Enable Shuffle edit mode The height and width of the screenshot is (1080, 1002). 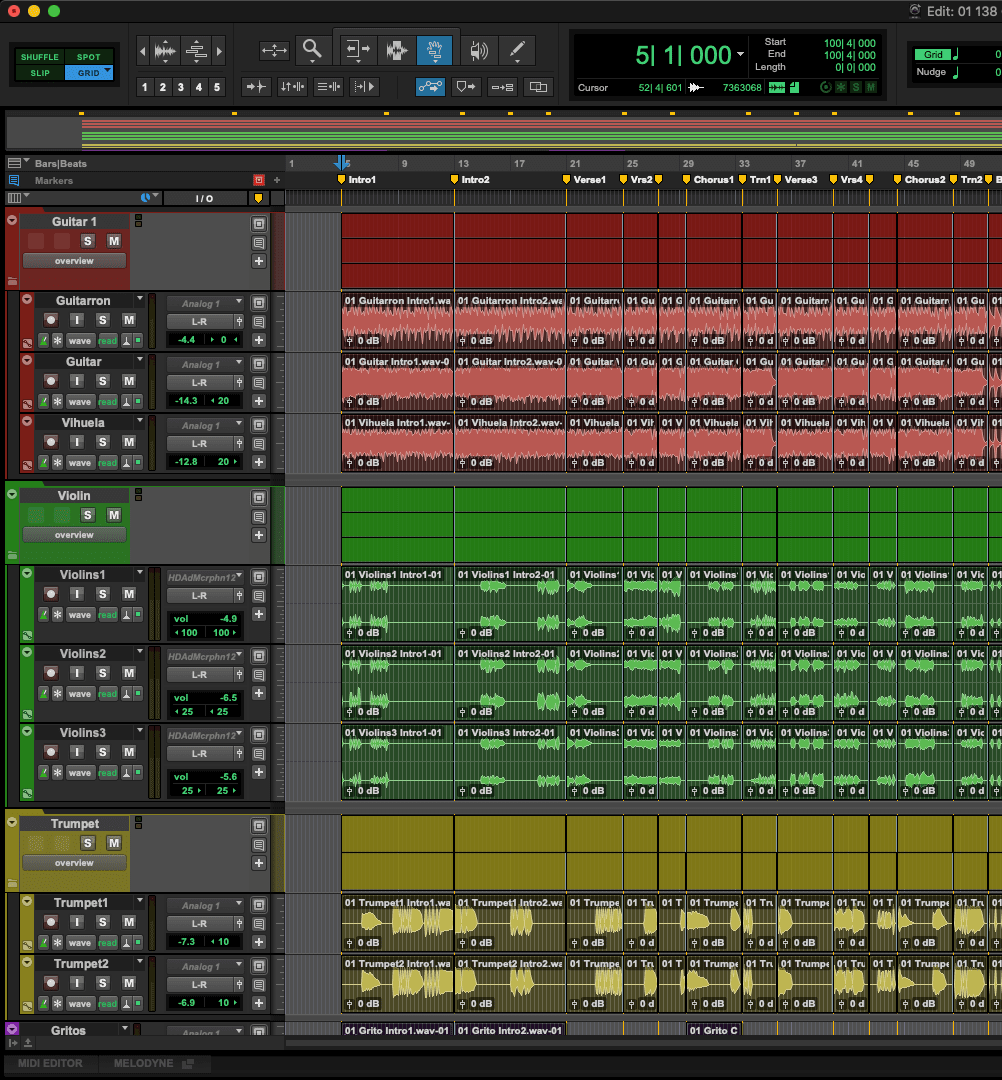coord(40,57)
